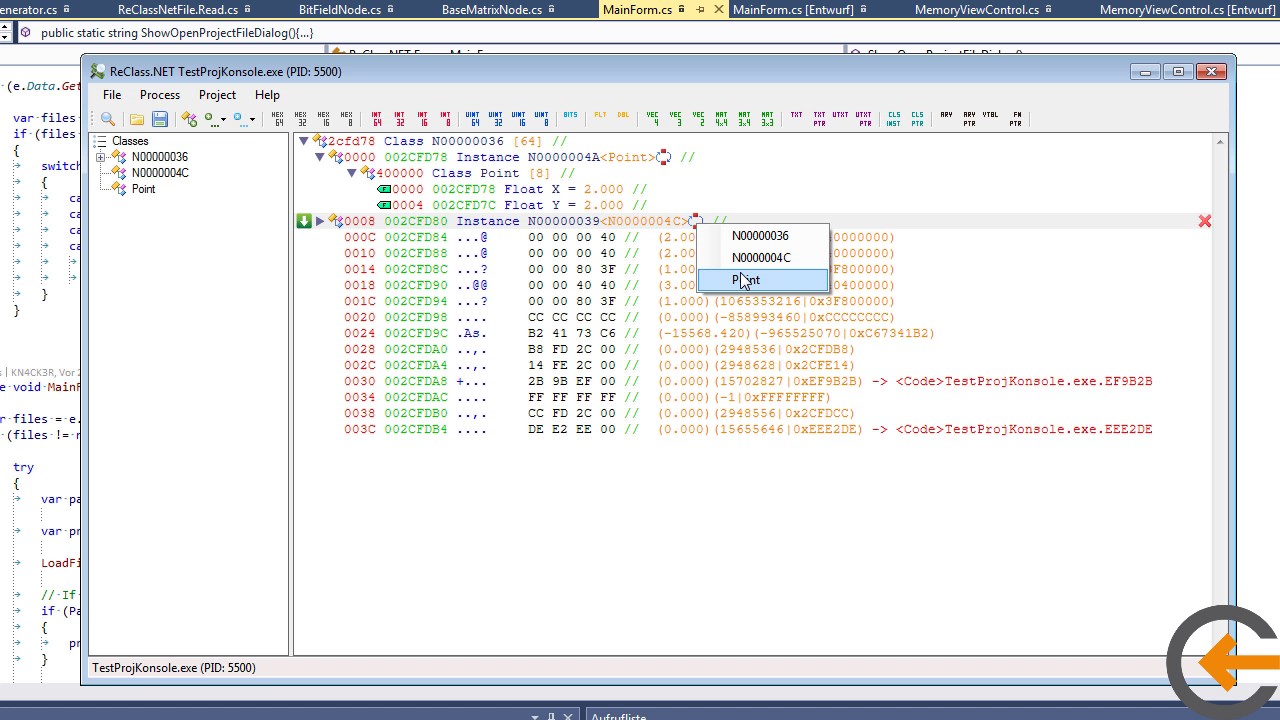1280x720 pixels.
Task: Select the HEX 8 node type
Action: coord(347,119)
